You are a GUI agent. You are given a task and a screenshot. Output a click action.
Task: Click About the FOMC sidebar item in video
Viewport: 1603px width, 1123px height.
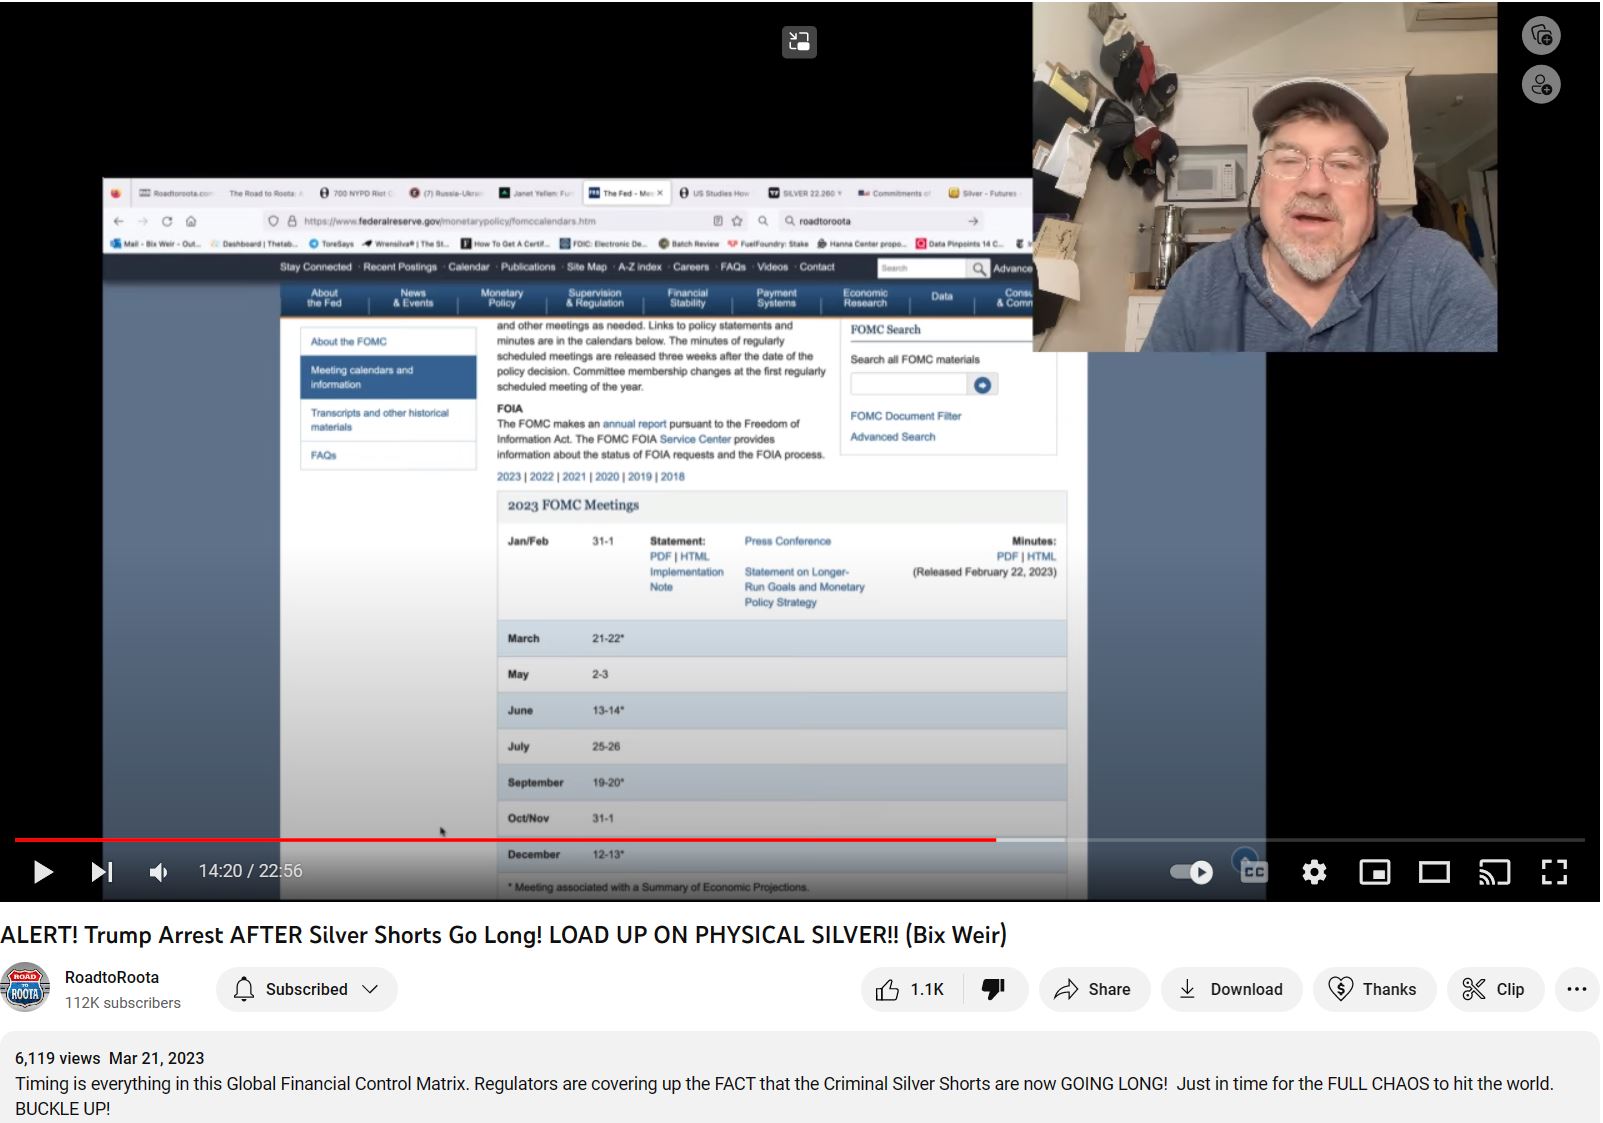point(388,342)
